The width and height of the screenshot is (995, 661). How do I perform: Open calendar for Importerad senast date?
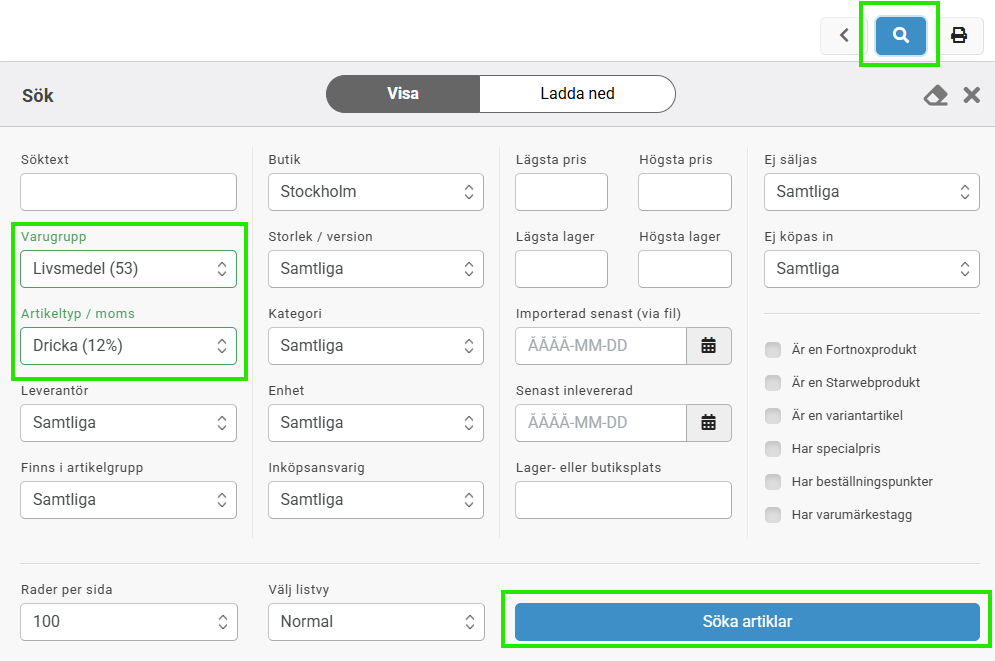coord(708,346)
